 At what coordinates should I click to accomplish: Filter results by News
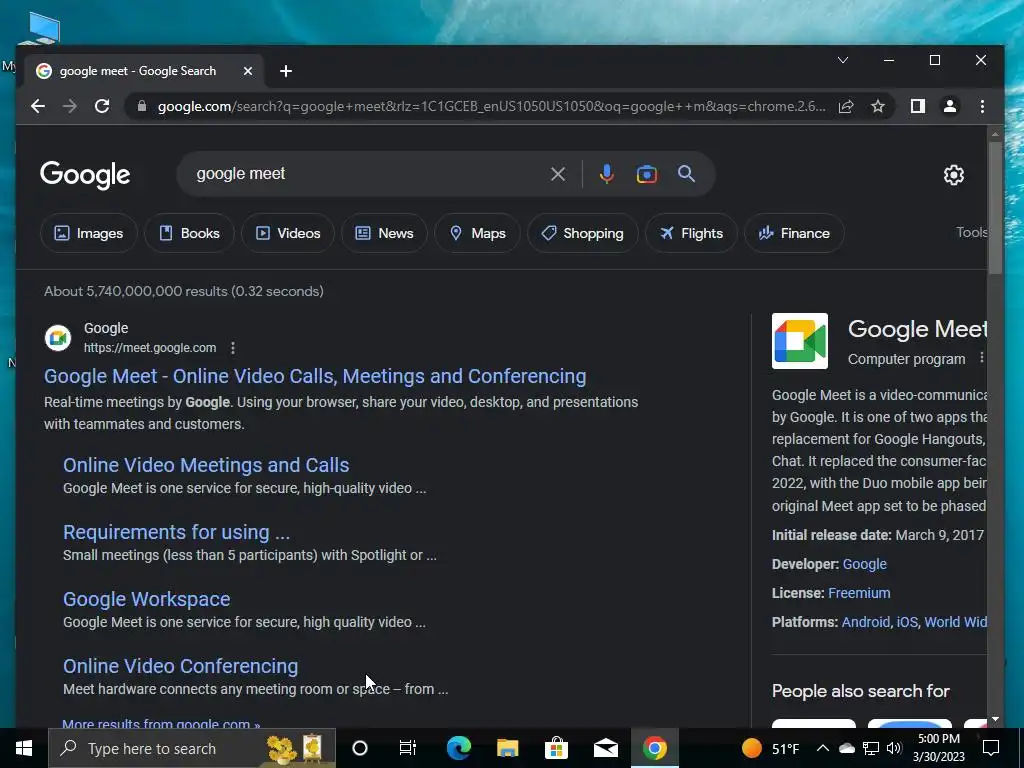point(384,233)
